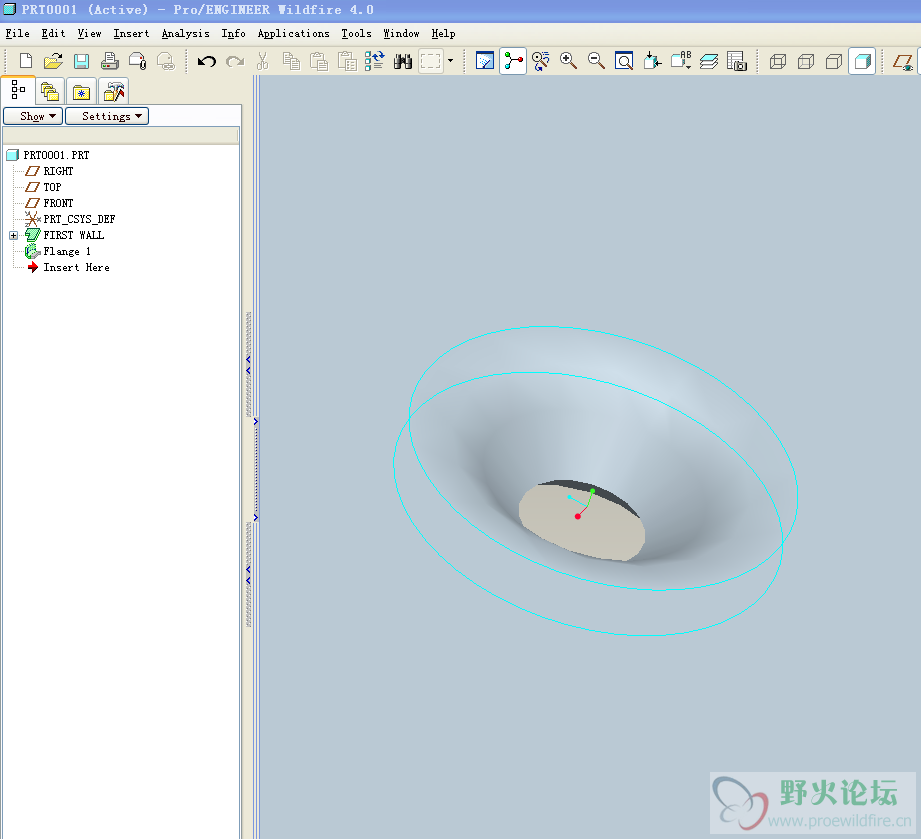Open the File menu

point(18,33)
